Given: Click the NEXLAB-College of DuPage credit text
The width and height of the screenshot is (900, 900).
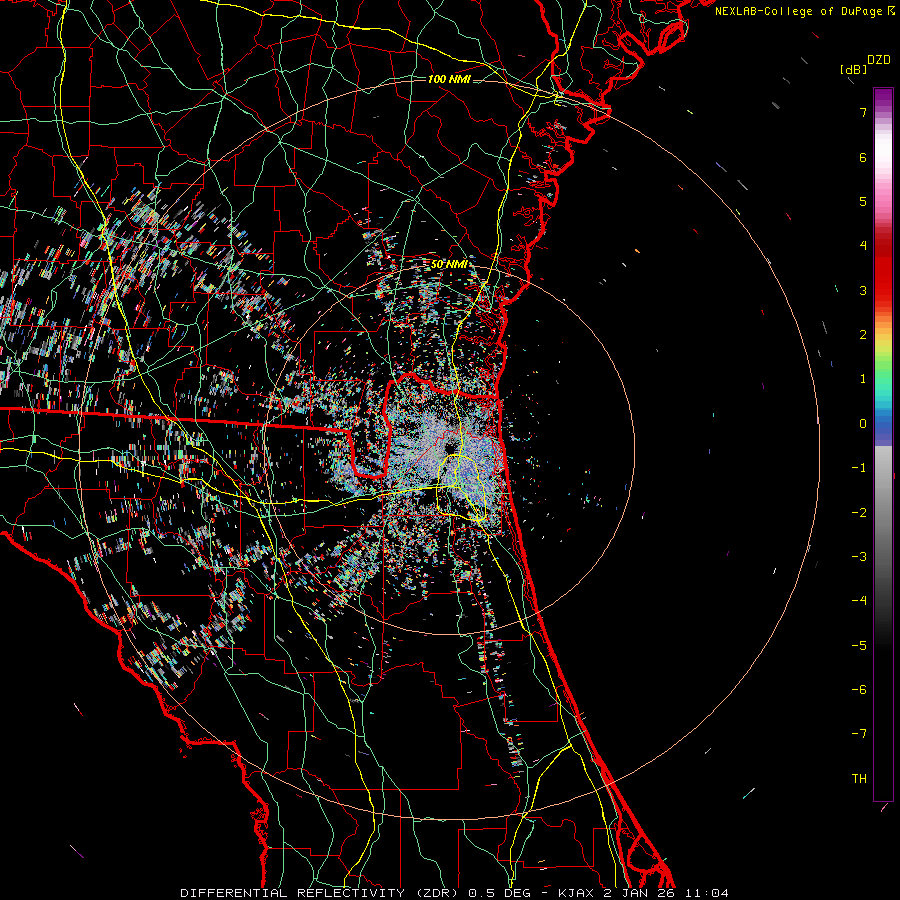Looking at the screenshot, I should pyautogui.click(x=805, y=11).
